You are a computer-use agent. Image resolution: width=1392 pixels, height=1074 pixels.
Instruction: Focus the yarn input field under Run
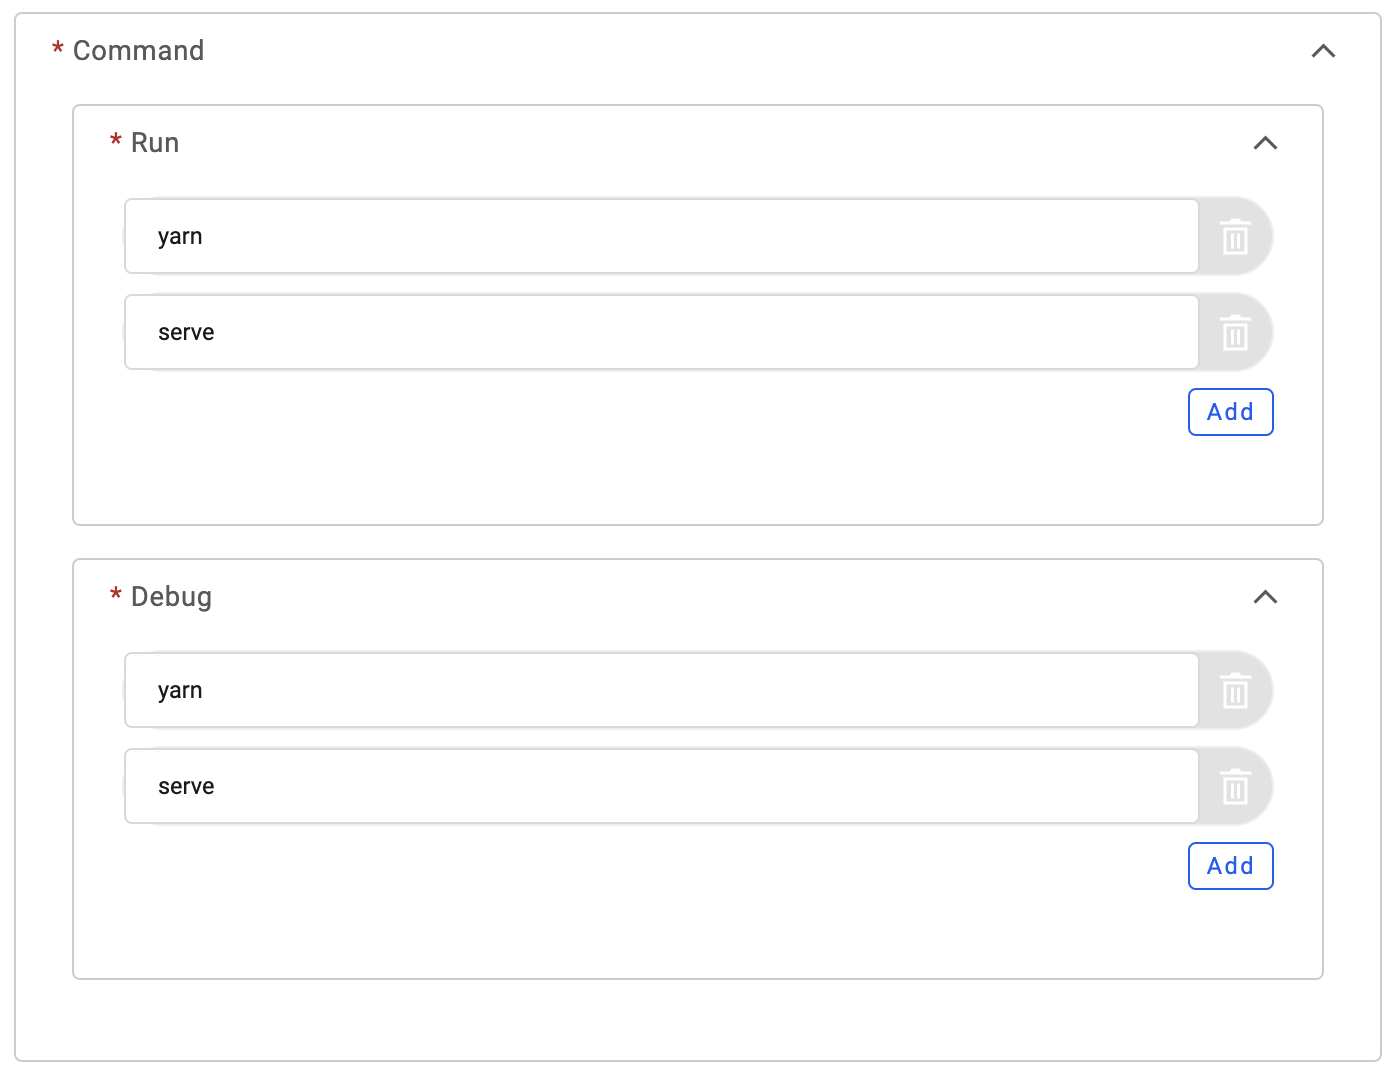(661, 236)
